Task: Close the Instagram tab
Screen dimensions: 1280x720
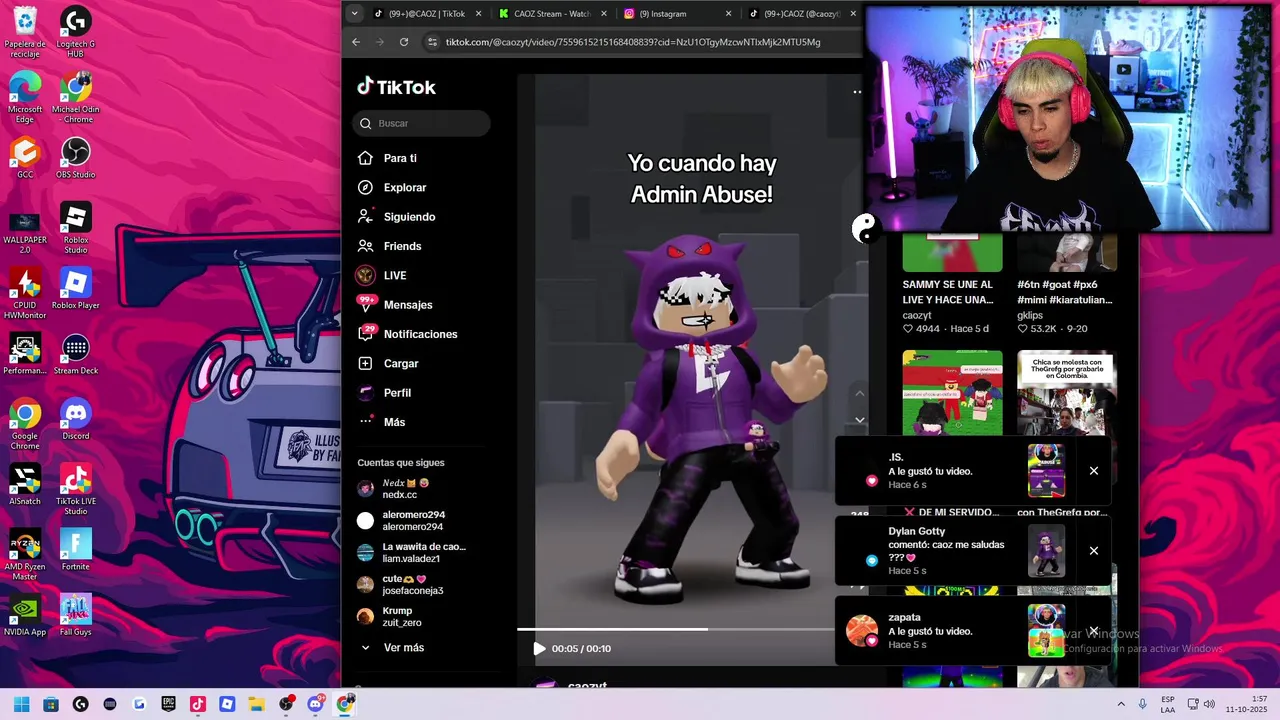Action: pyautogui.click(x=728, y=14)
